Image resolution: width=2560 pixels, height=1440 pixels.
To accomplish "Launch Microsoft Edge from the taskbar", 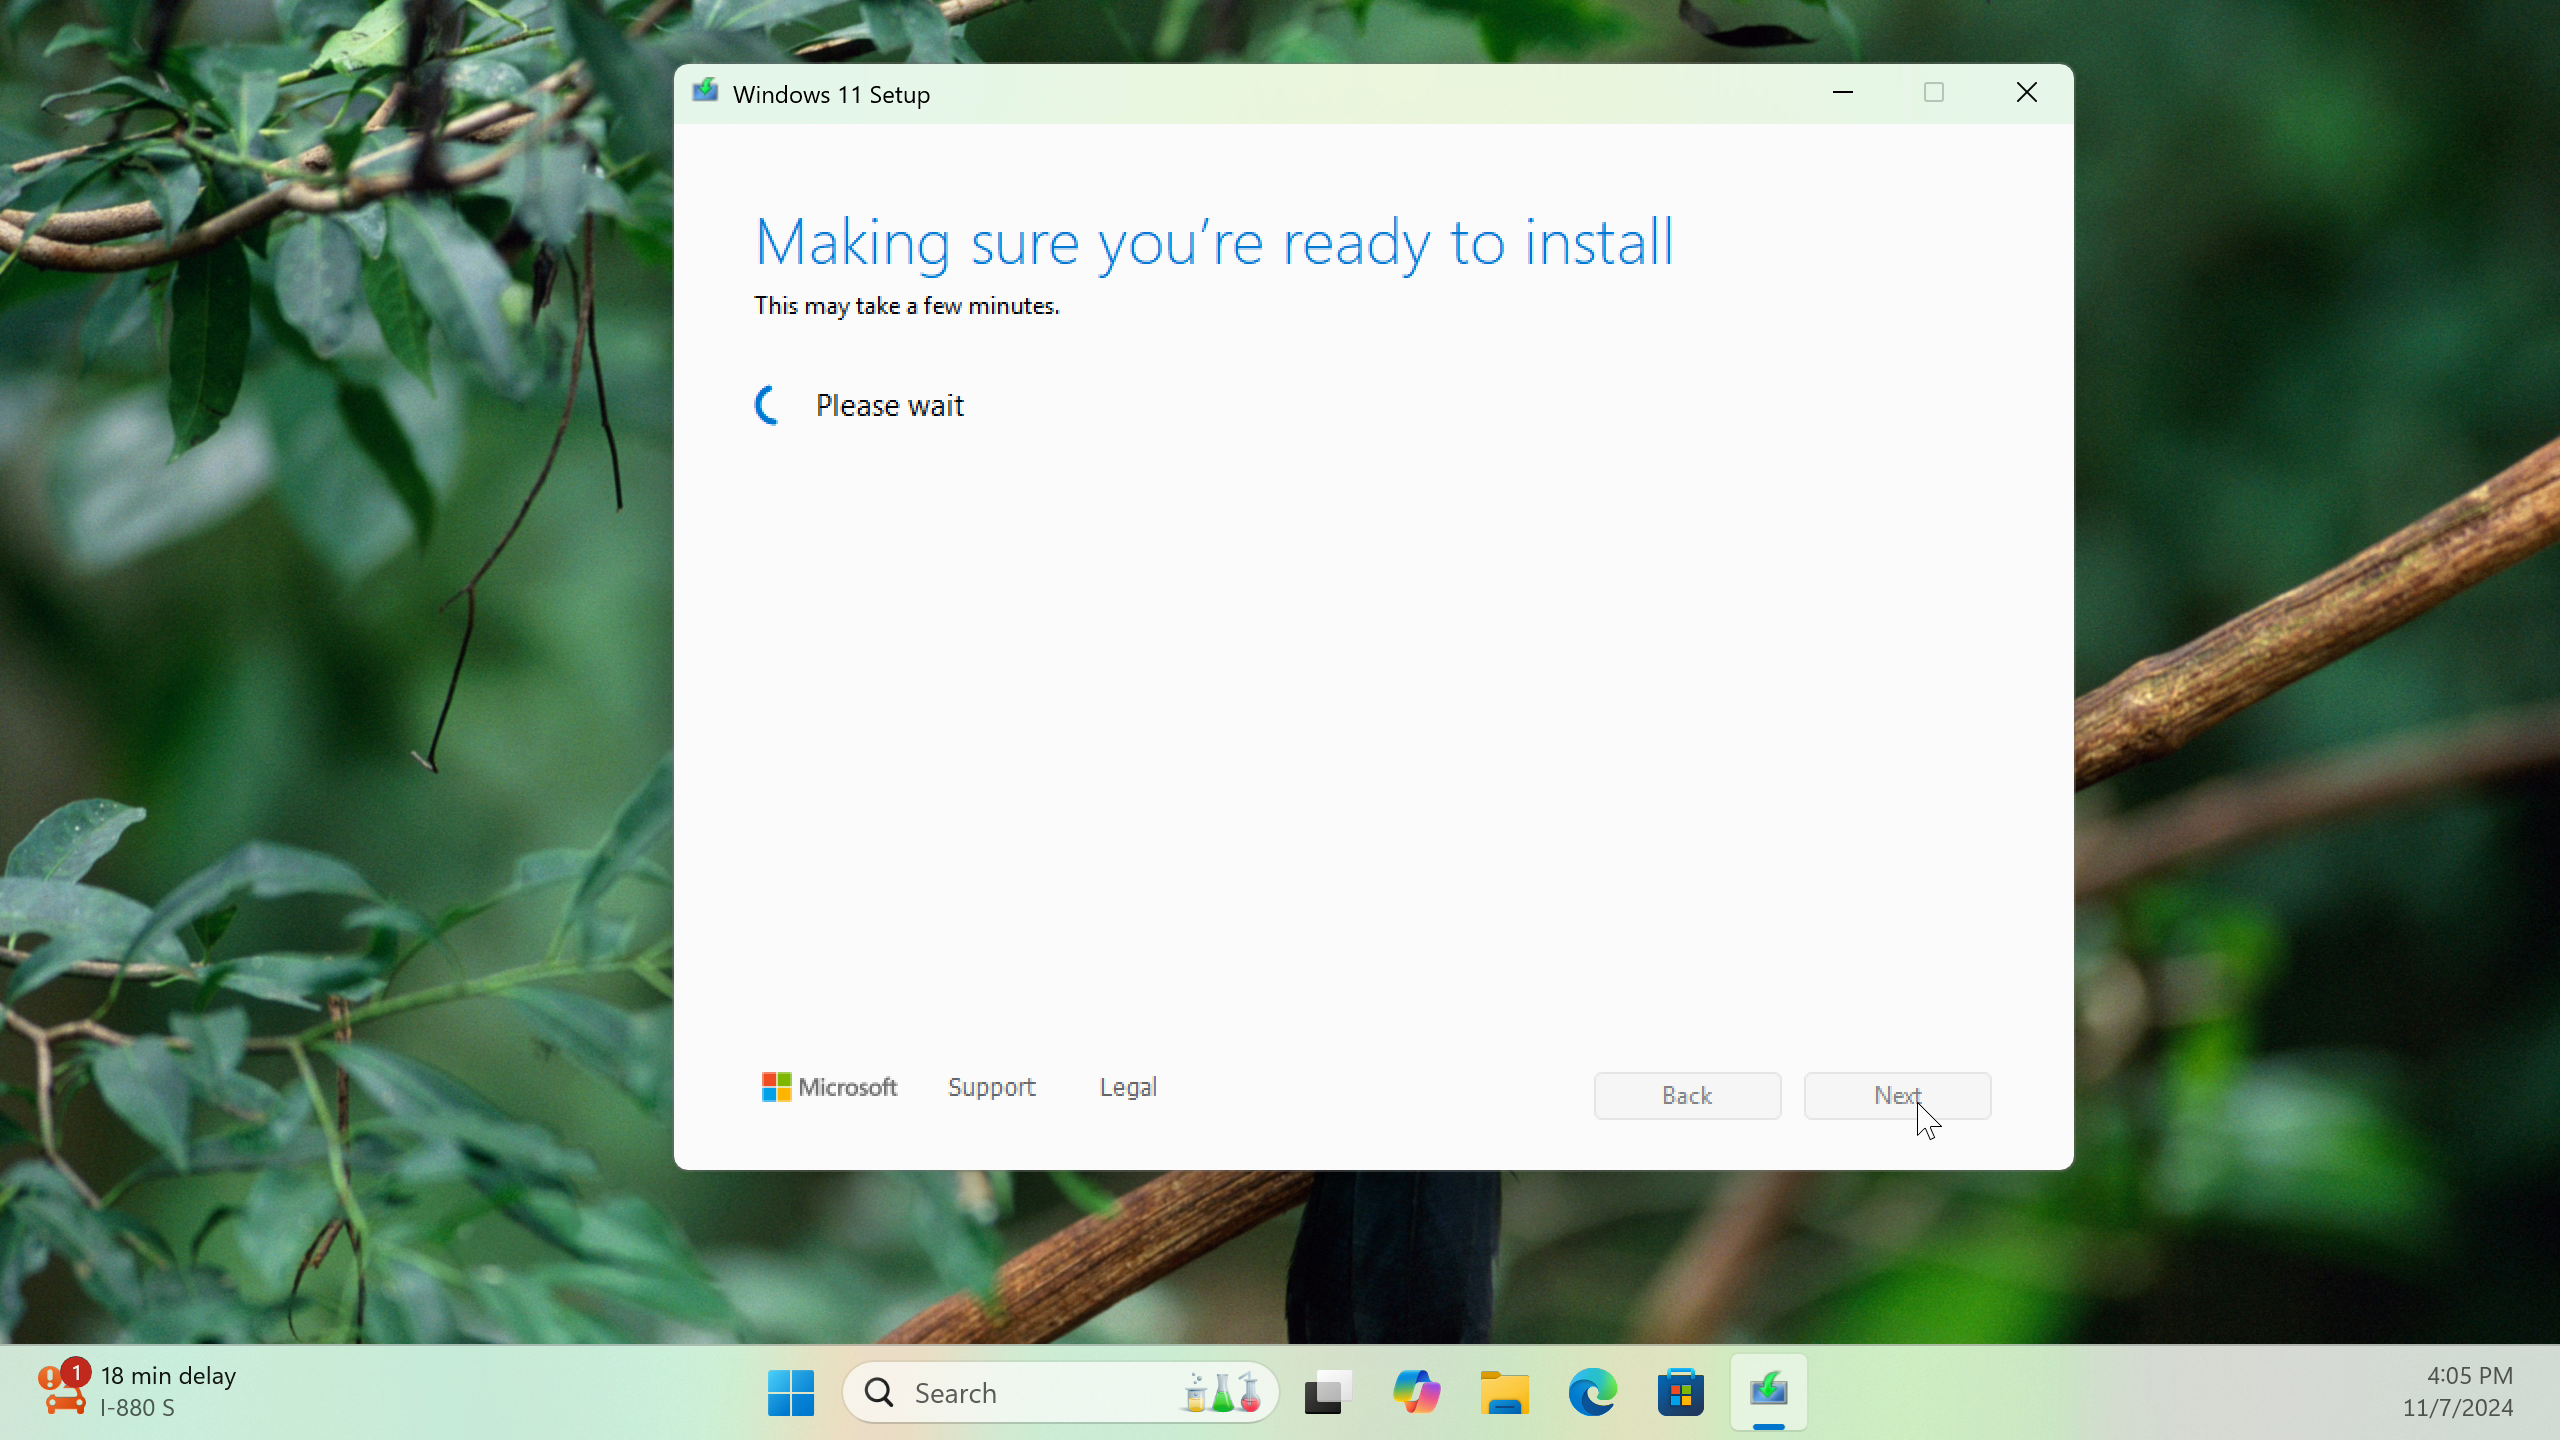I will coord(1592,1392).
